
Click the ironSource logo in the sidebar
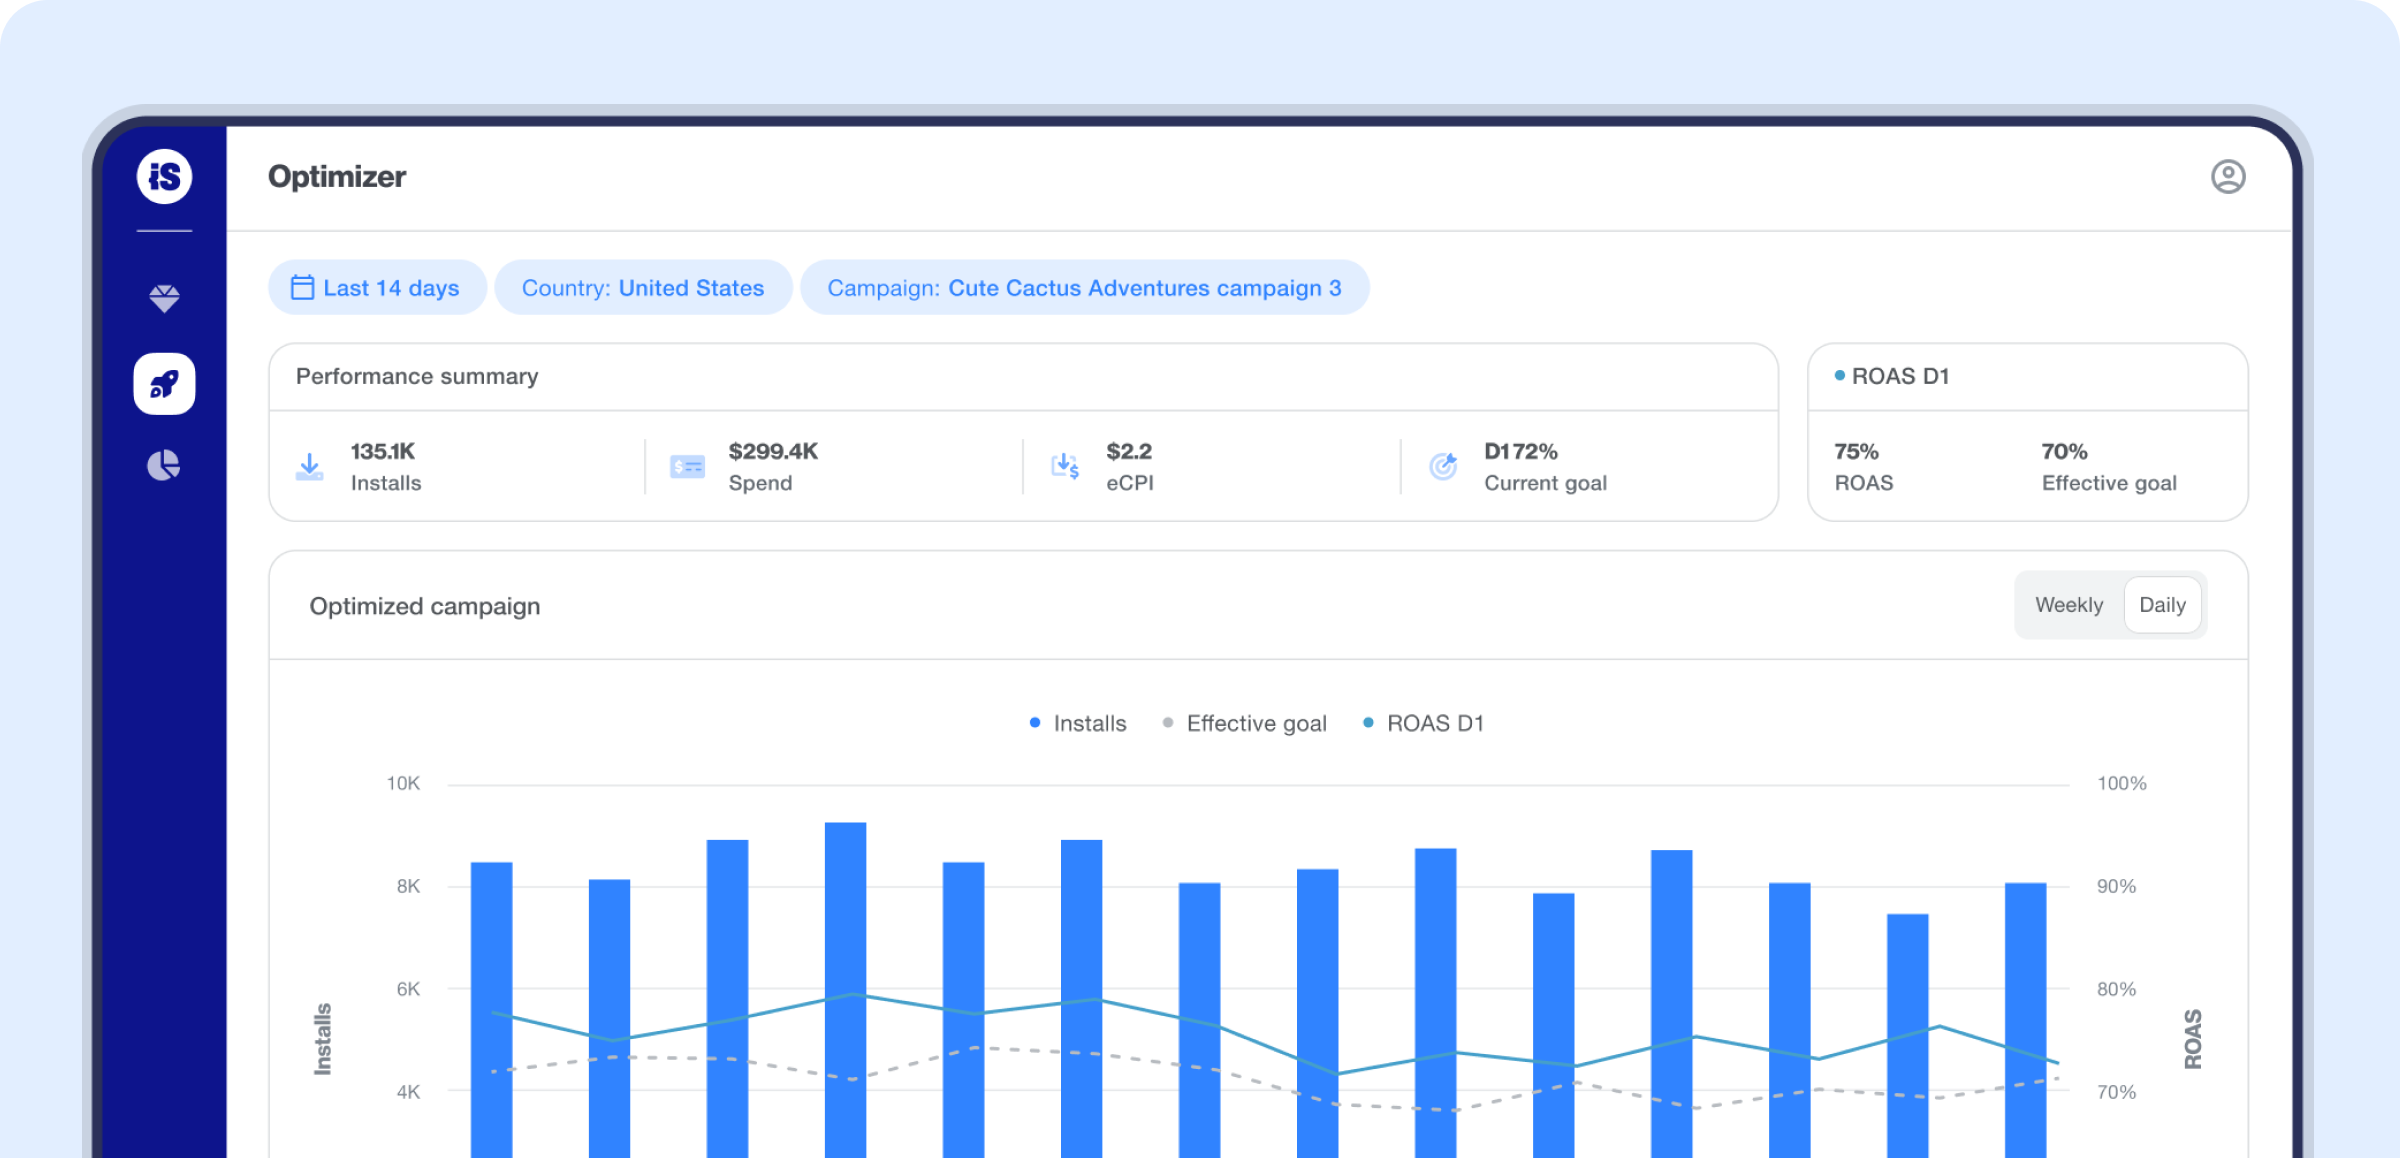164,177
